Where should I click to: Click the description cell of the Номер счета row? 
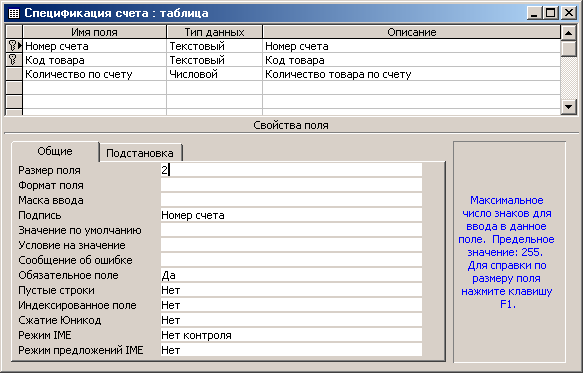[412, 46]
